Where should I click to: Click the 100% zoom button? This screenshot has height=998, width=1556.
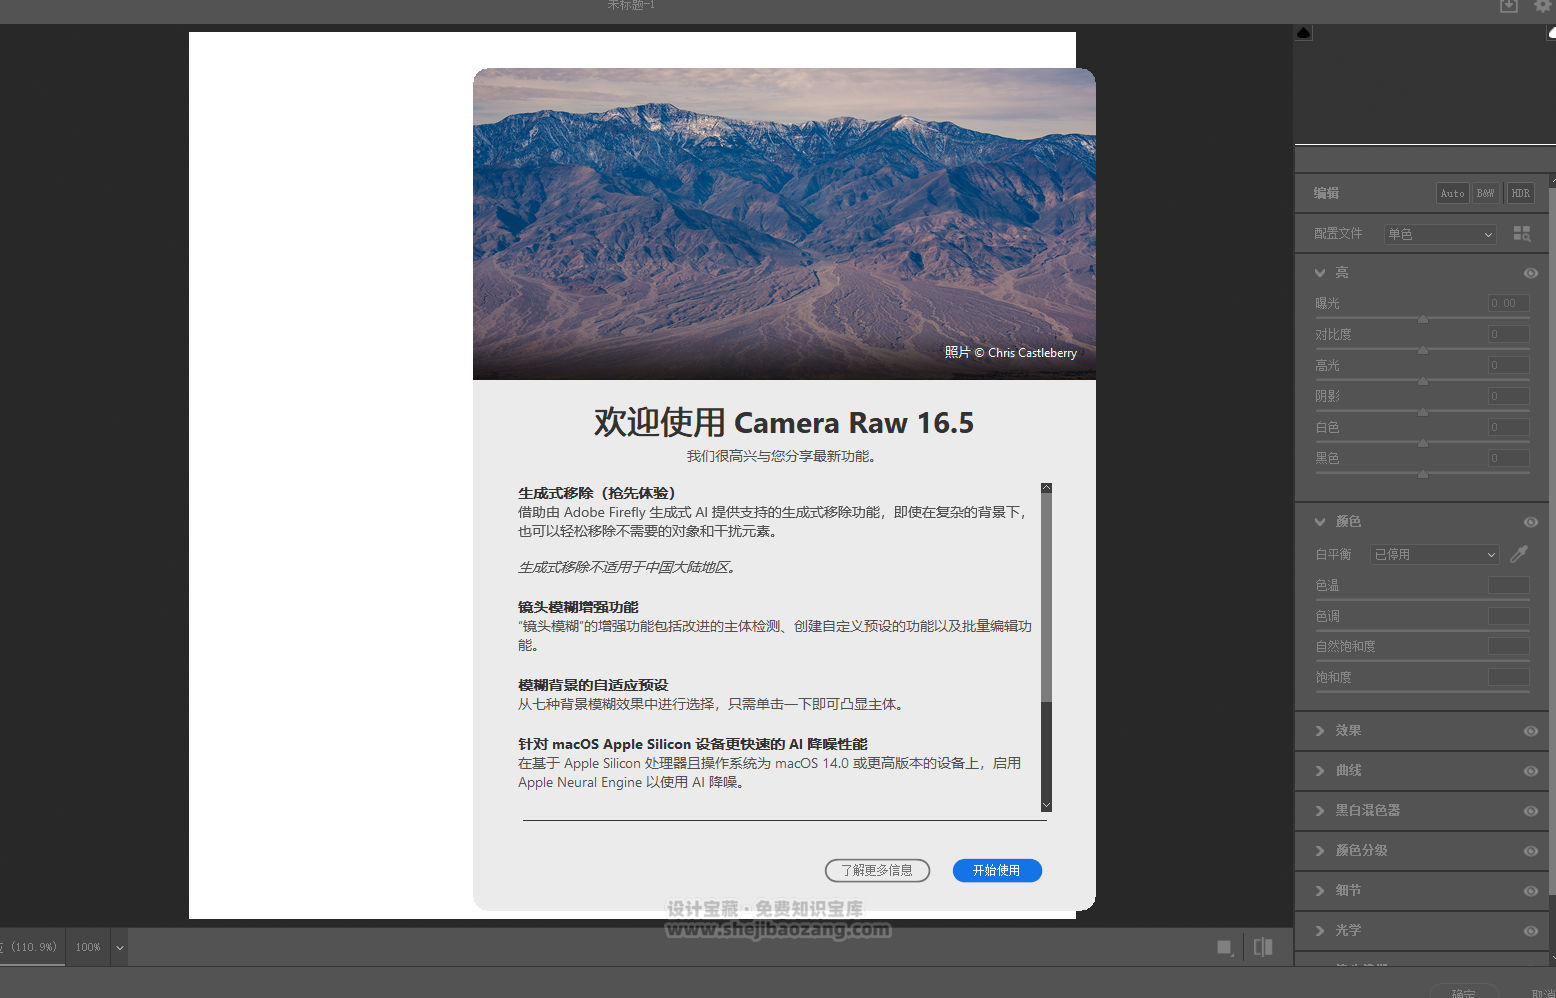coord(88,947)
